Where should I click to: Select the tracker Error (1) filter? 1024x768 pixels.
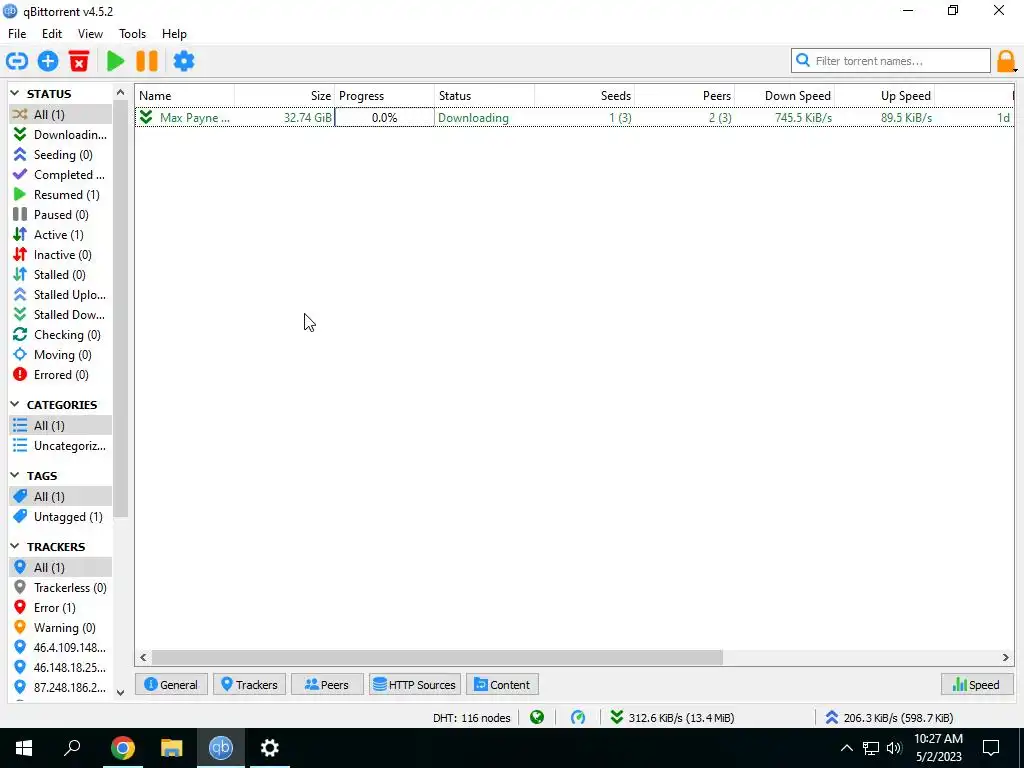click(x=60, y=608)
